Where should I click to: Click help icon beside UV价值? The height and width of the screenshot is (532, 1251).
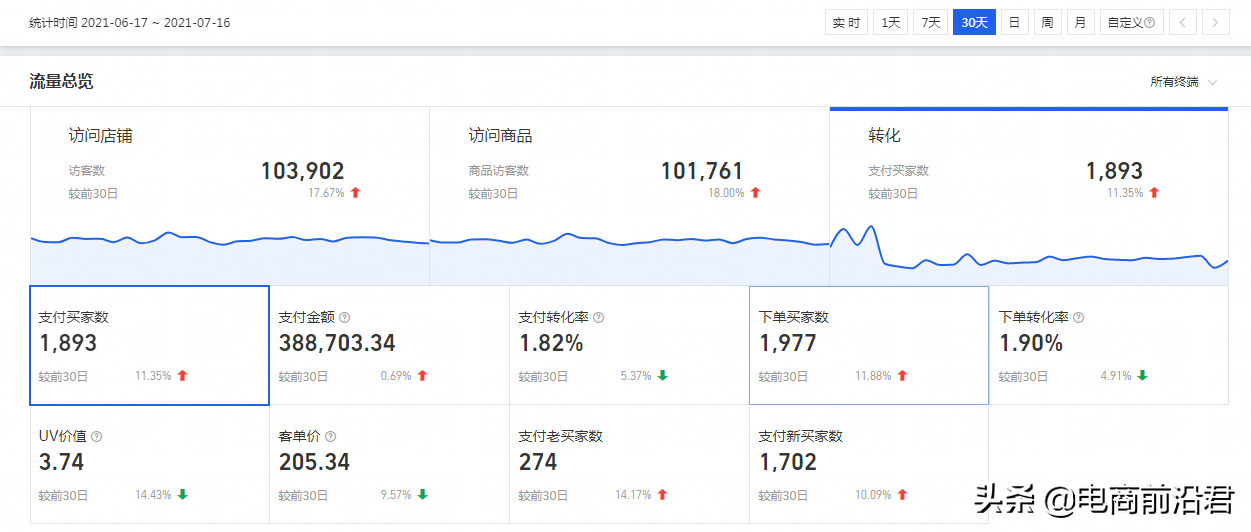[97, 436]
